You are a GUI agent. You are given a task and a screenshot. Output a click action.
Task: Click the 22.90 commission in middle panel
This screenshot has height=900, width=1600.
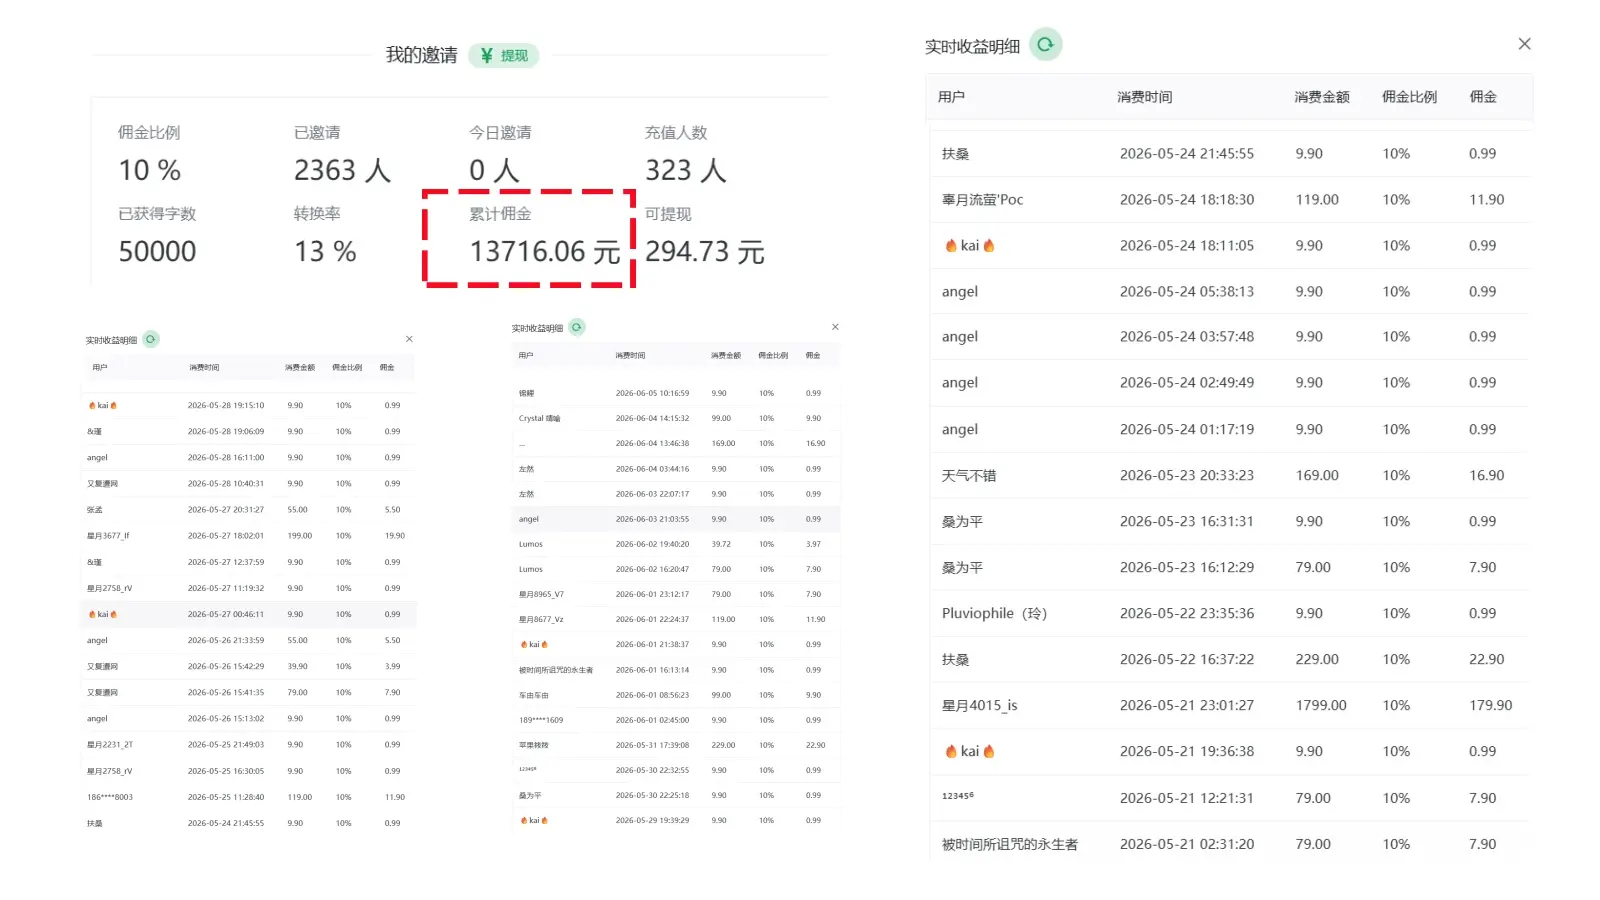(x=816, y=746)
